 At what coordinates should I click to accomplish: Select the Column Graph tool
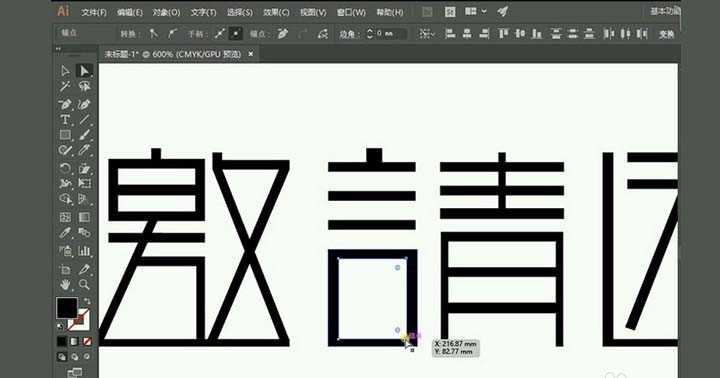click(x=84, y=251)
